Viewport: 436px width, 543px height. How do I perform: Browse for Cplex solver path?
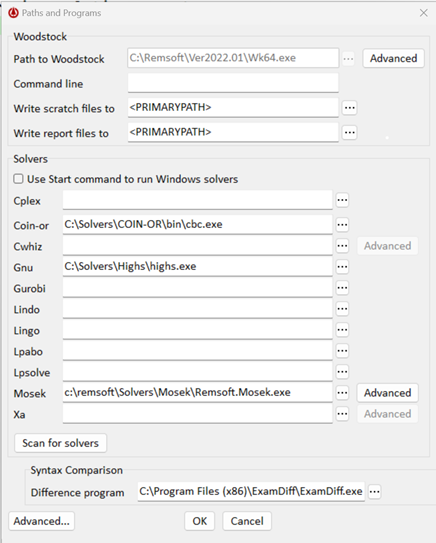tap(342, 200)
